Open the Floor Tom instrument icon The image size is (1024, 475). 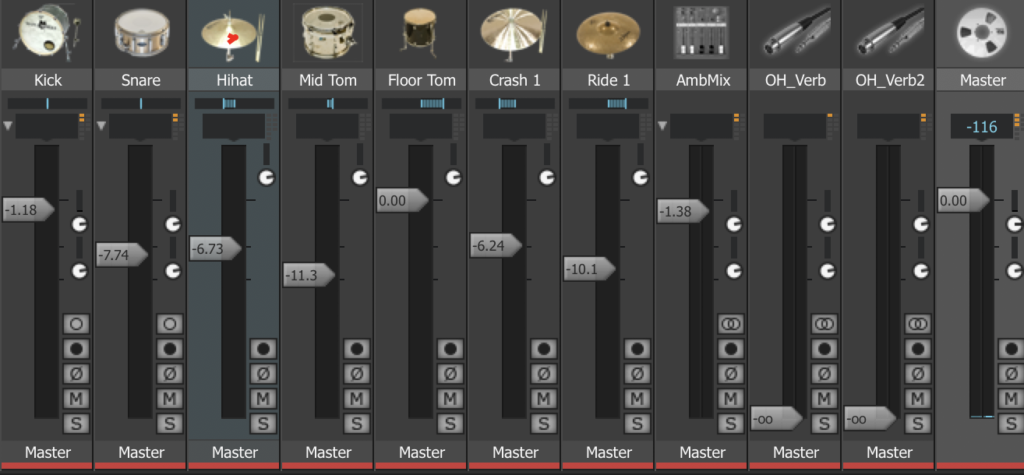(420, 32)
